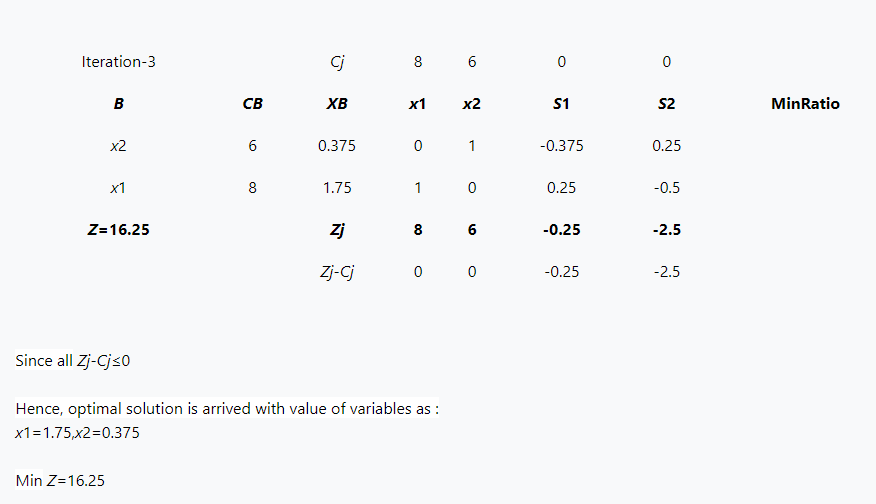Image resolution: width=876 pixels, height=504 pixels.
Task: Select the MinRatio column header
Action: pyautogui.click(x=805, y=104)
